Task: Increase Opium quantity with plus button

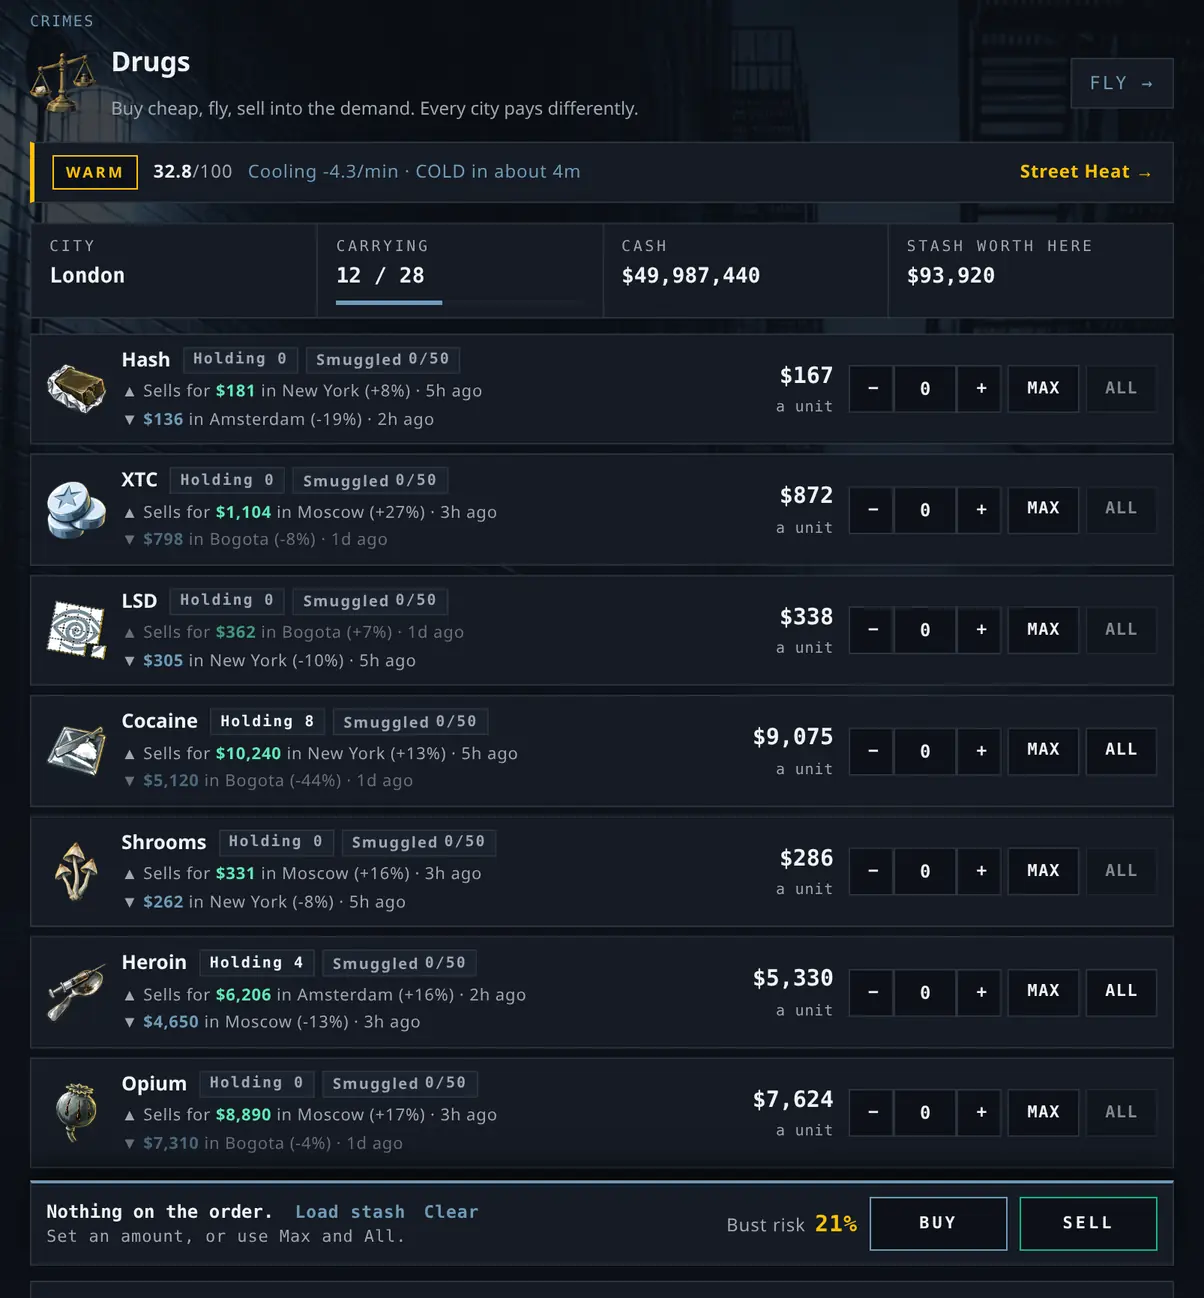Action: [x=981, y=1112]
